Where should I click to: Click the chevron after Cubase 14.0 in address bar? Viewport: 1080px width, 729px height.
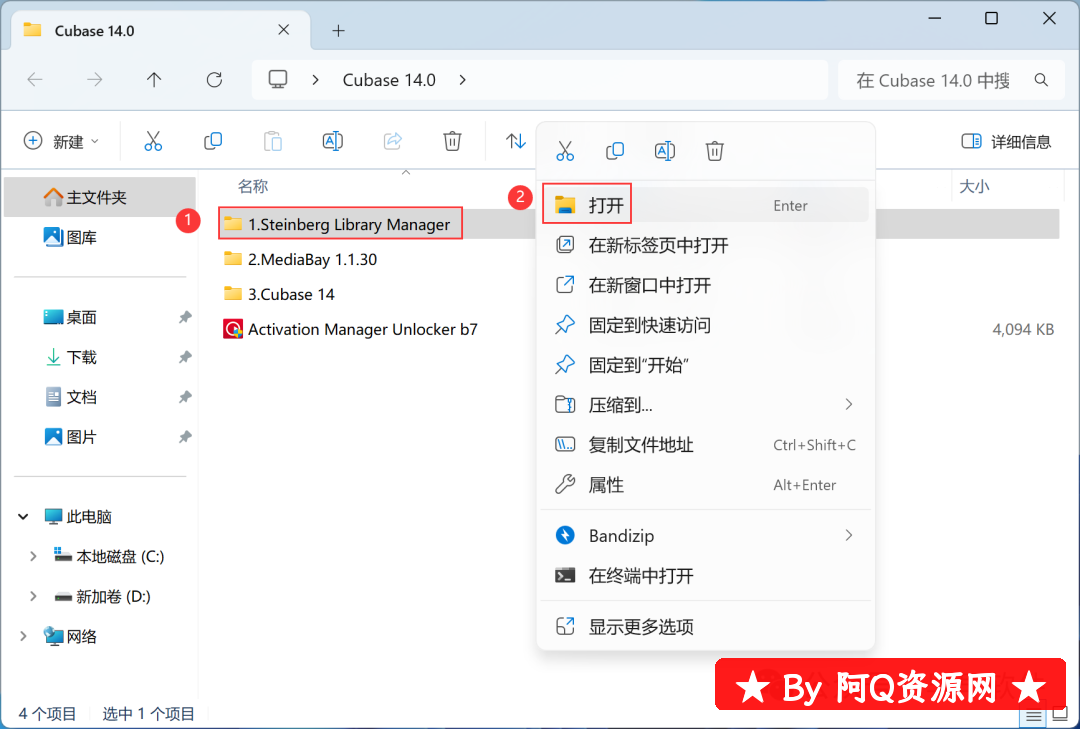tap(463, 80)
